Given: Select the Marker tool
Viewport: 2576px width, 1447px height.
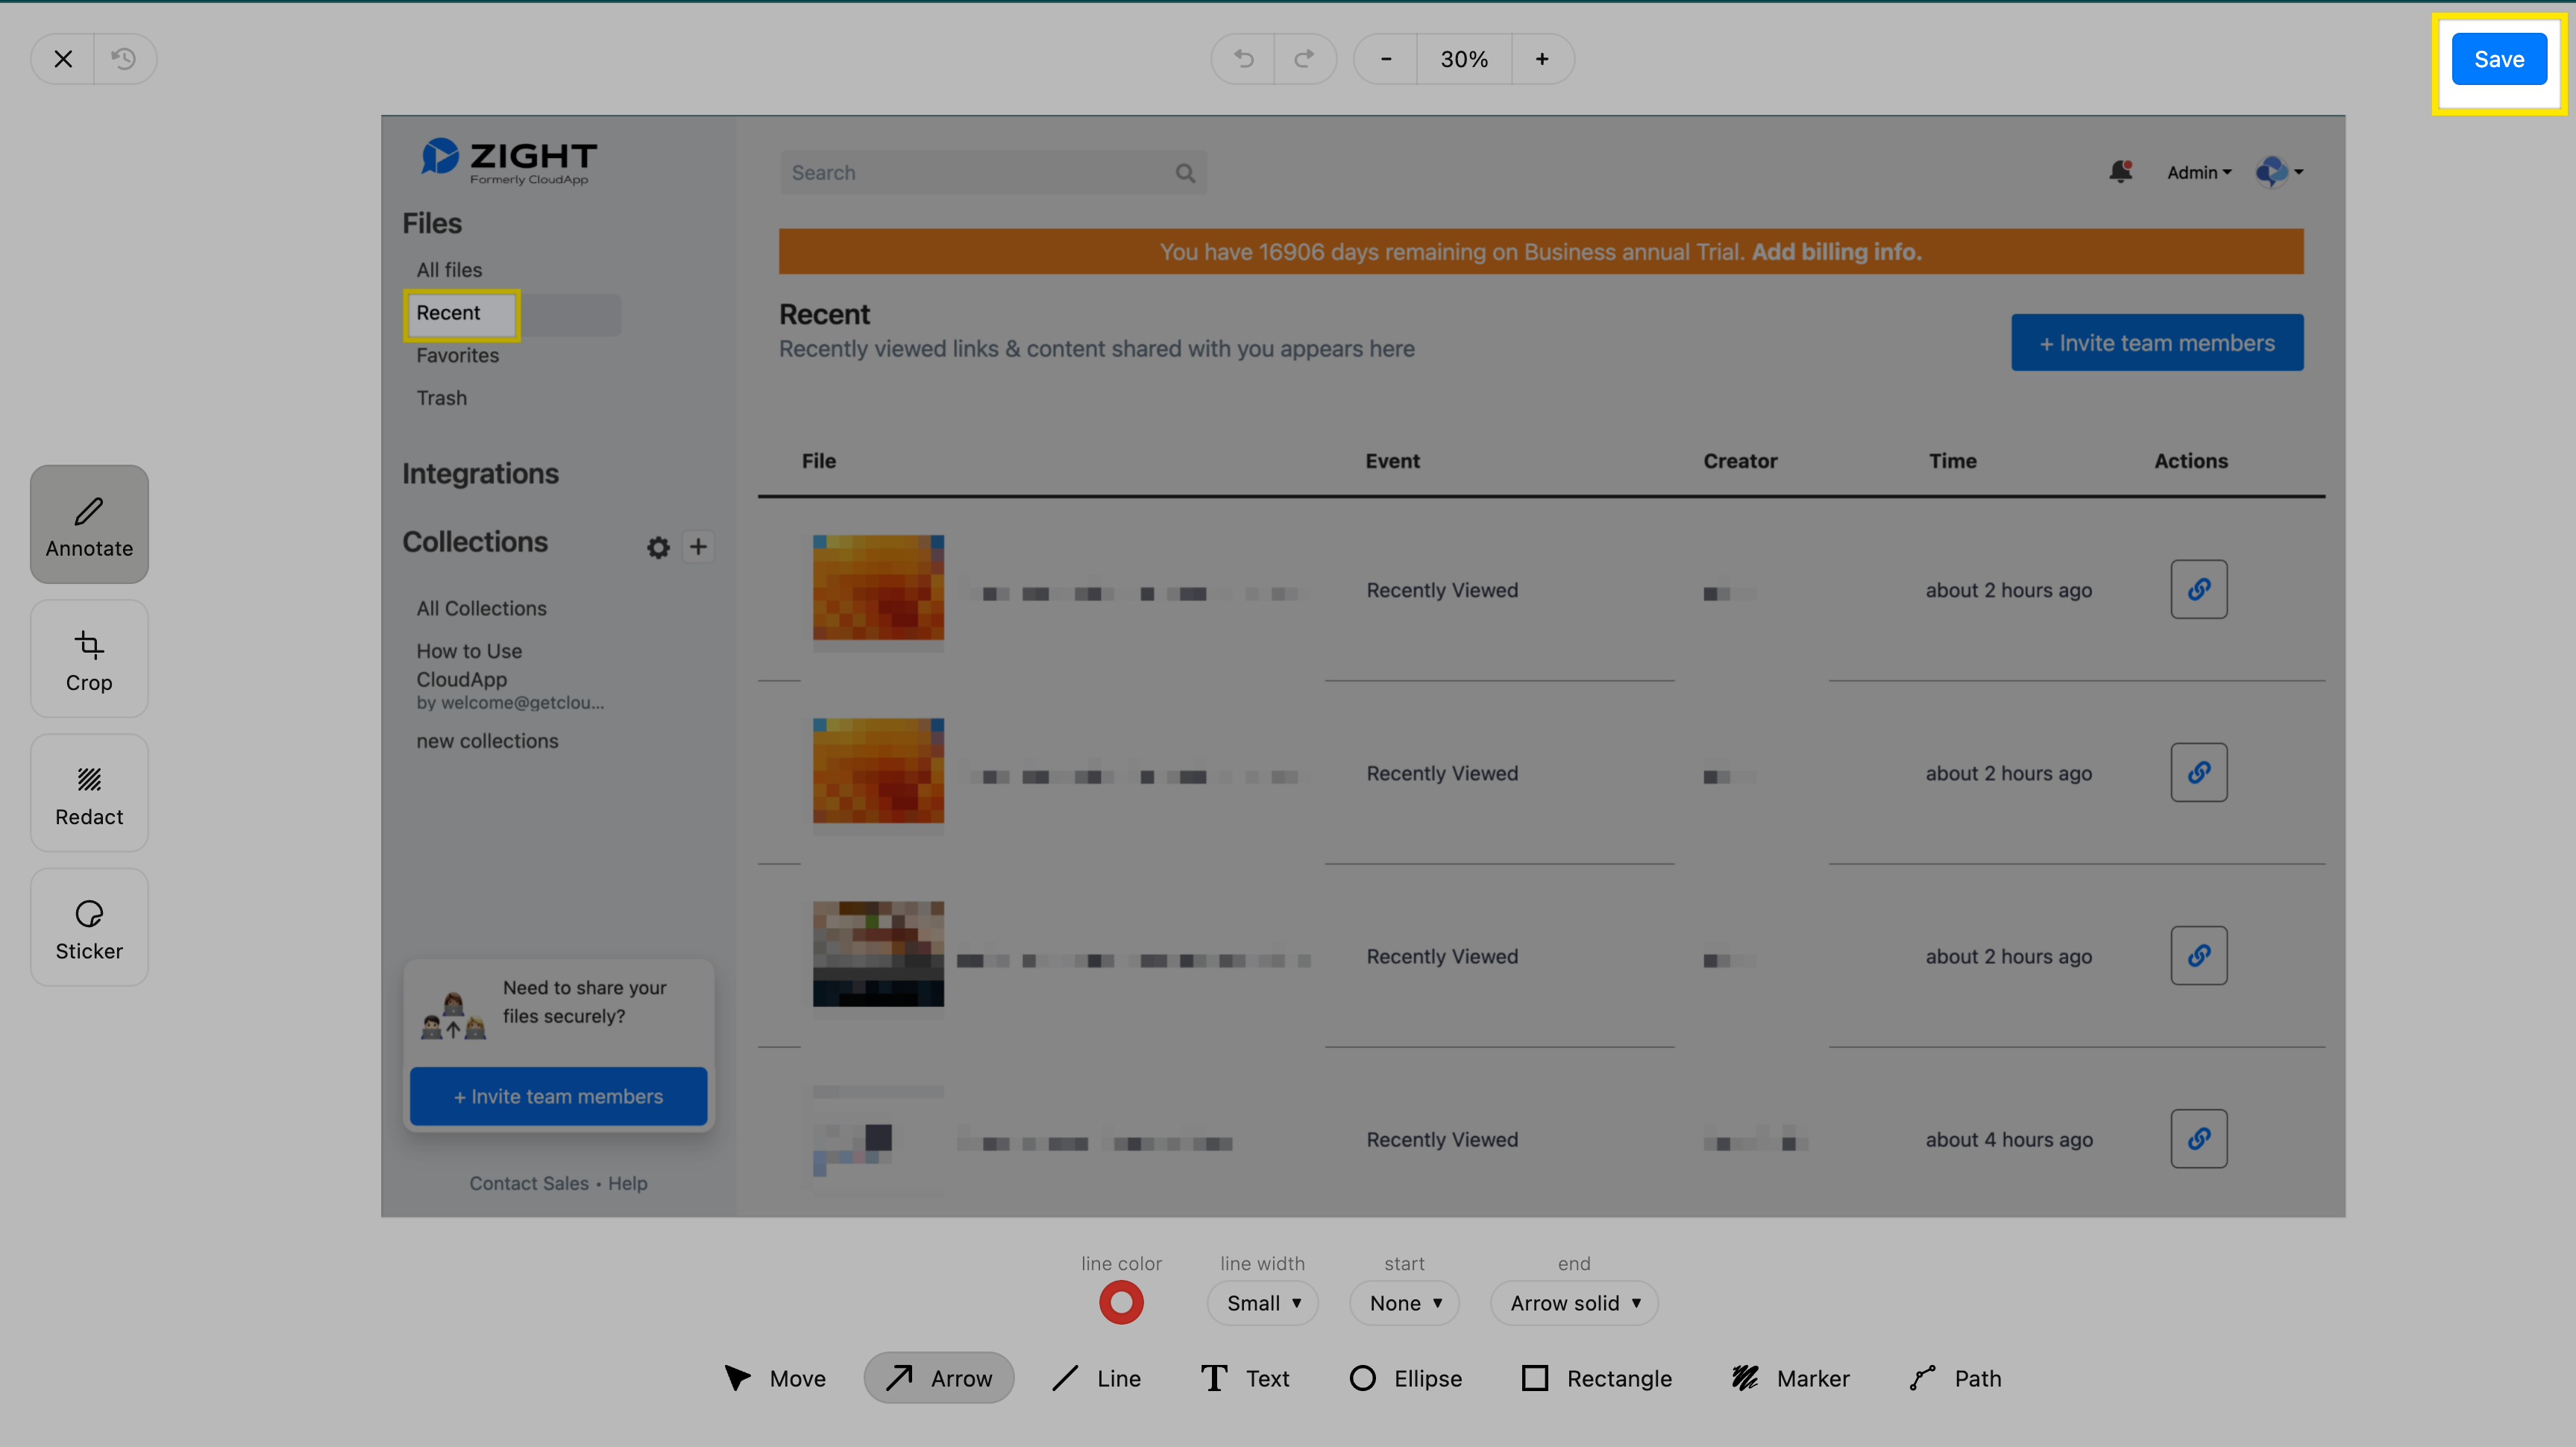Looking at the screenshot, I should click(1790, 1378).
